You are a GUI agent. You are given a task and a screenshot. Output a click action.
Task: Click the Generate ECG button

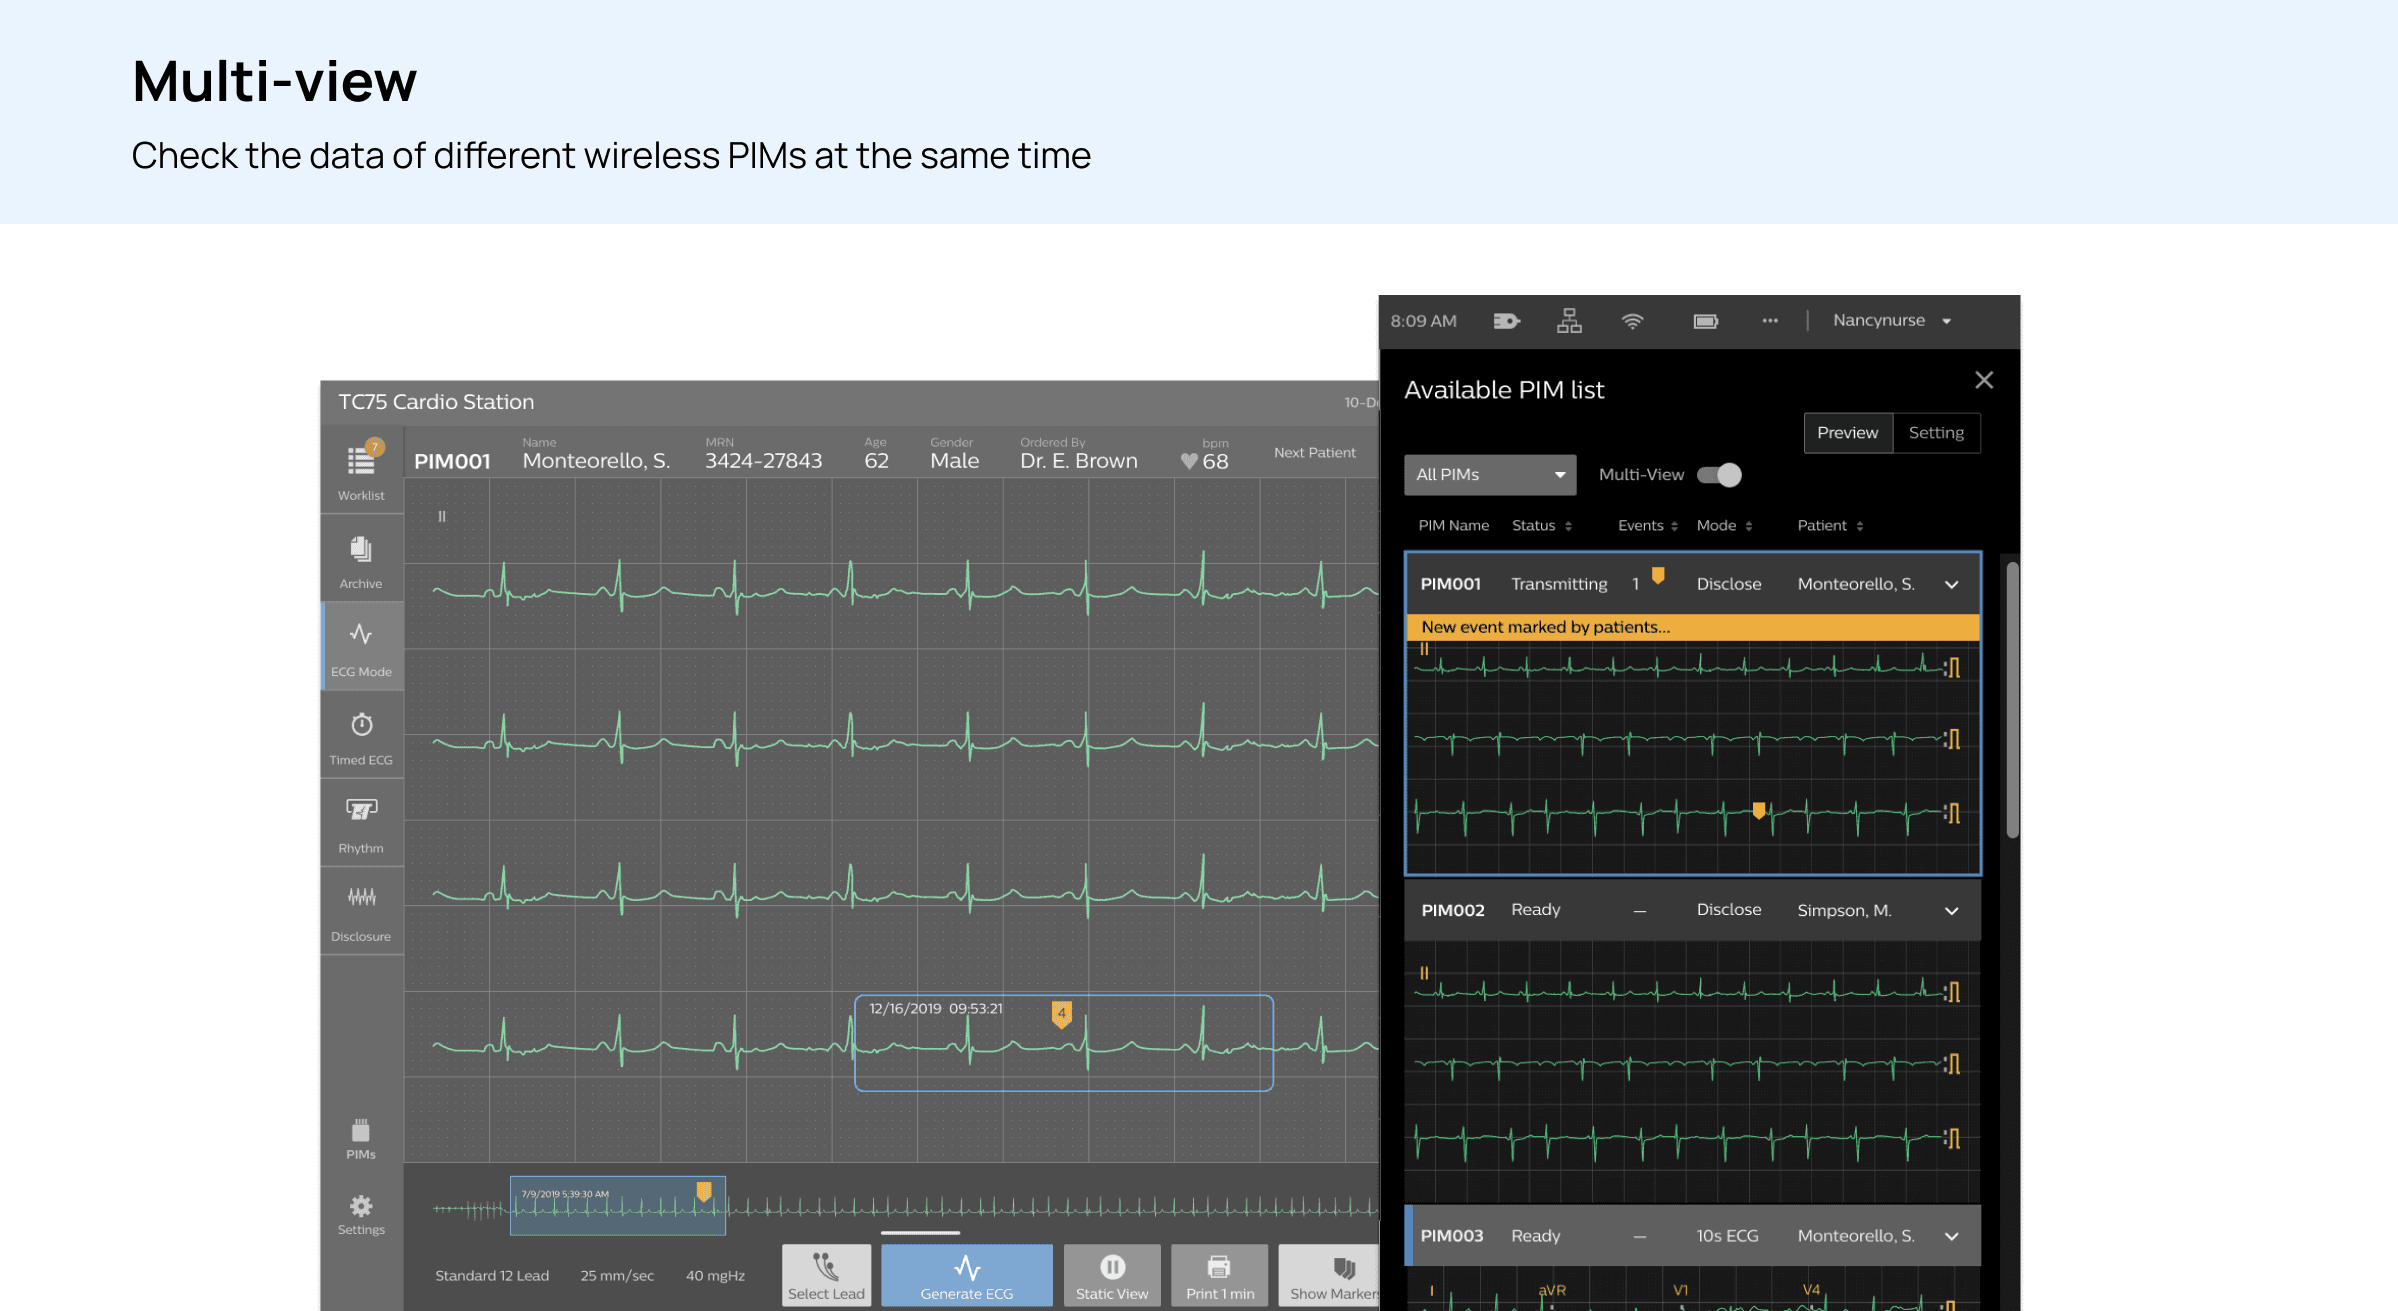(966, 1276)
